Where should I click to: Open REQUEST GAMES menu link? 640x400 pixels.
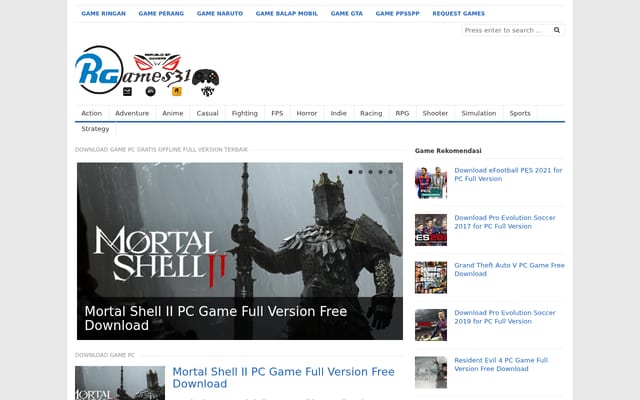(x=459, y=13)
